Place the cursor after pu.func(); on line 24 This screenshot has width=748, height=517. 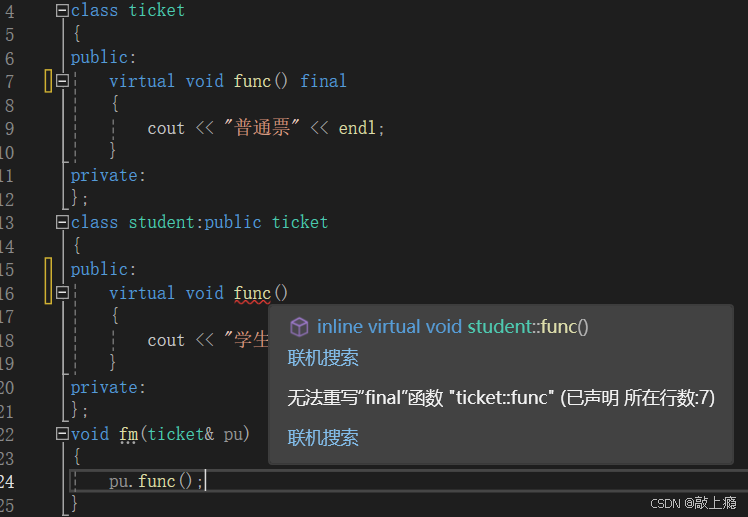click(205, 481)
